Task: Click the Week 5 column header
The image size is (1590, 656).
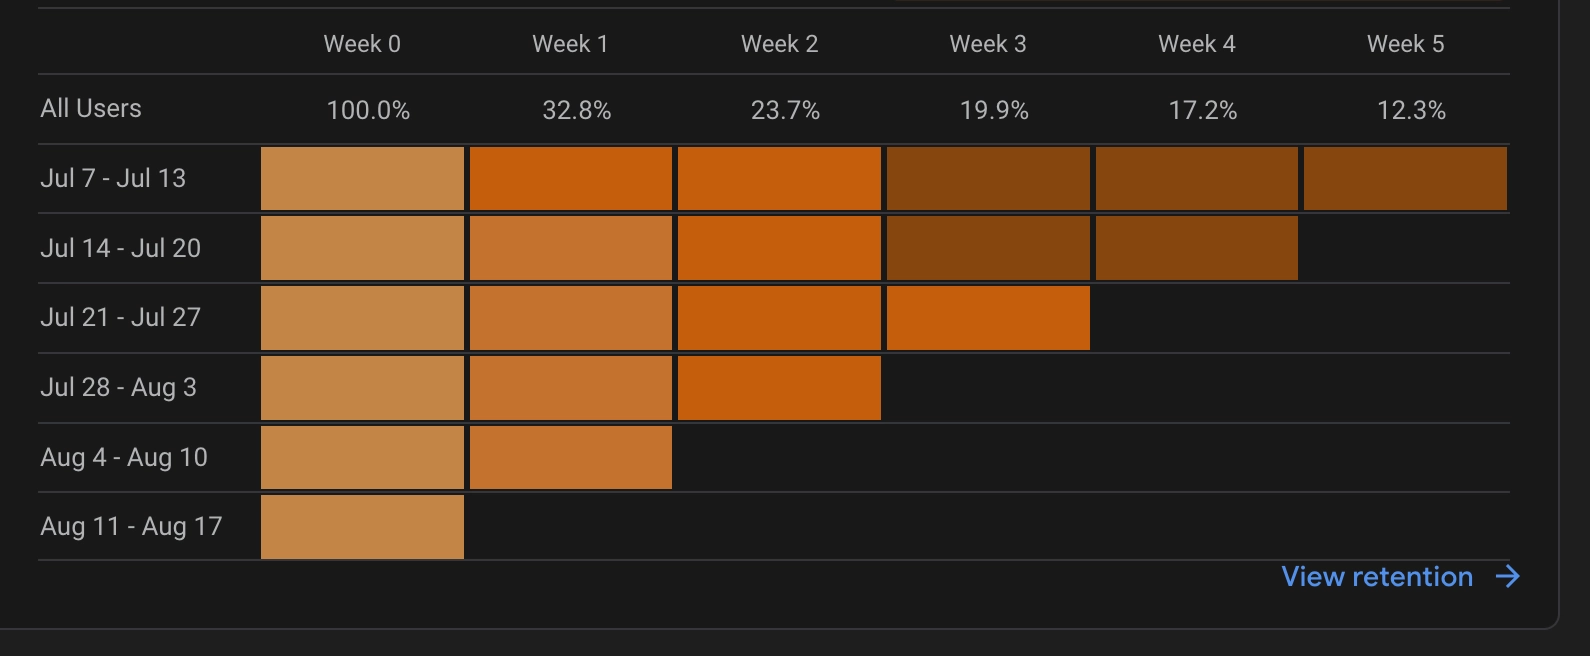Action: tap(1405, 44)
